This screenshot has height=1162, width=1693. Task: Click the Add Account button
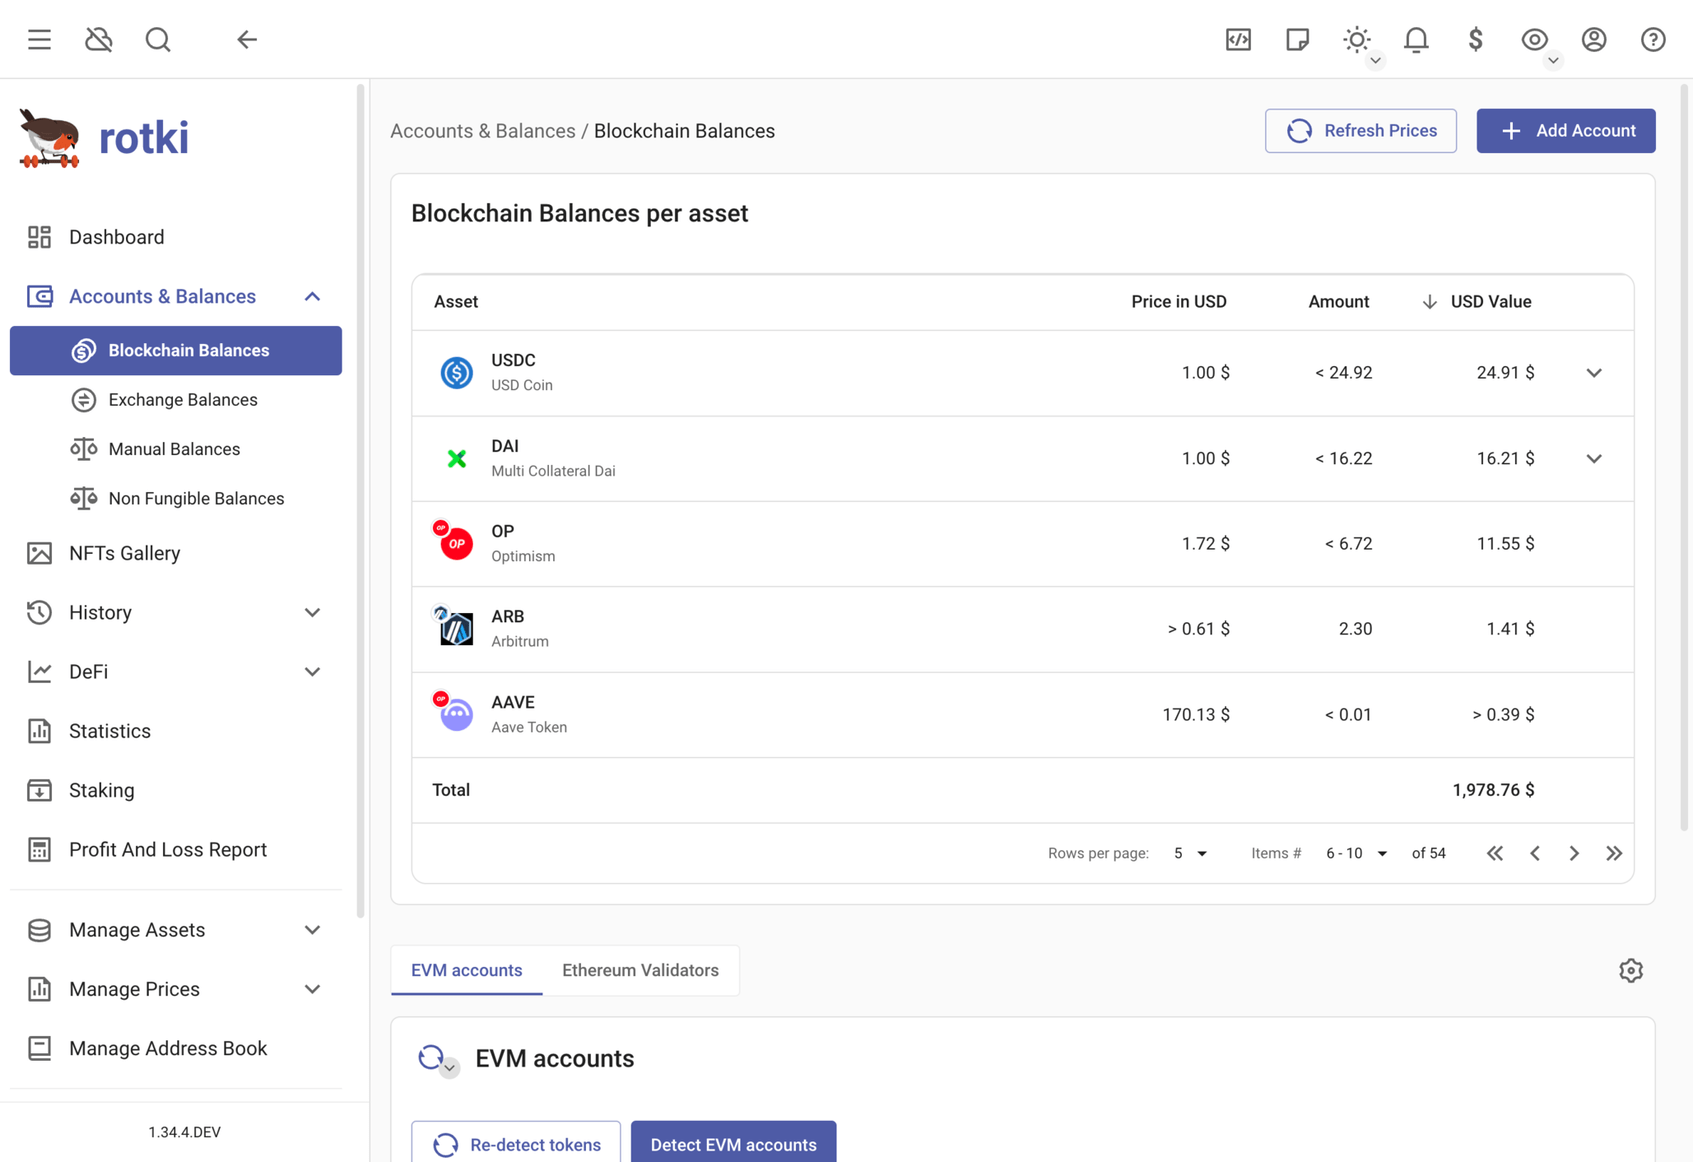coord(1566,131)
